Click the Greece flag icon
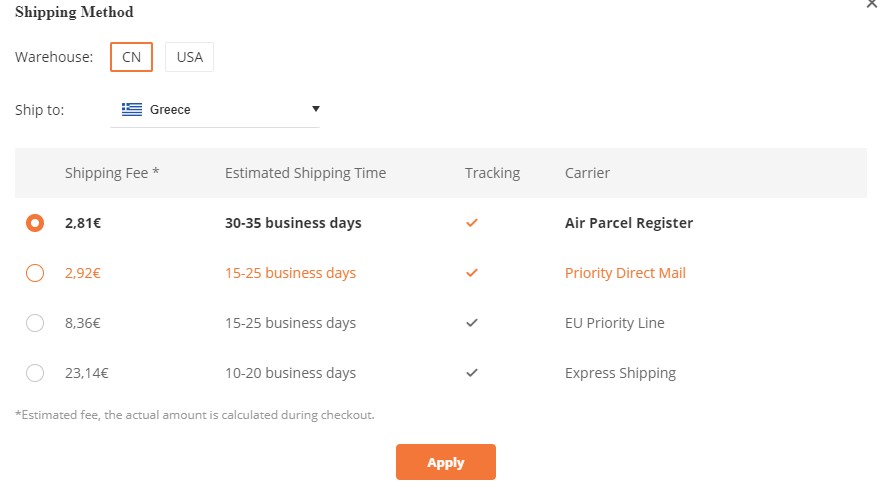This screenshot has width=882, height=492. click(132, 110)
